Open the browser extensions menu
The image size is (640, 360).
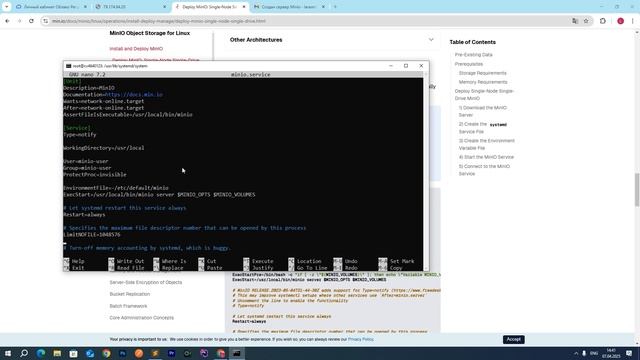pyautogui.click(x=603, y=21)
